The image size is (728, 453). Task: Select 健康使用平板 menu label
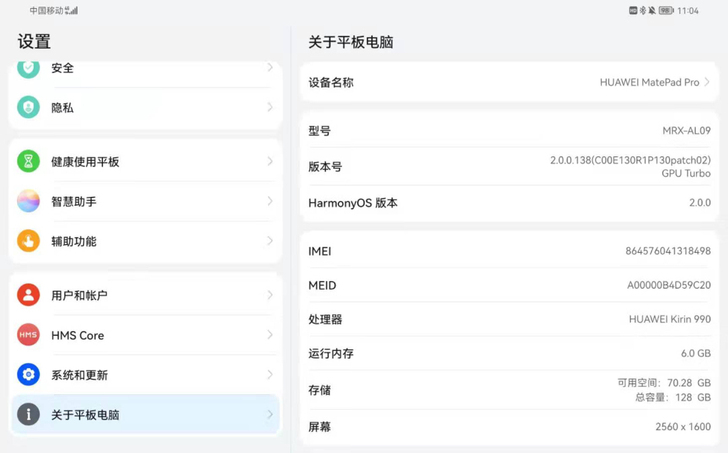coord(85,162)
